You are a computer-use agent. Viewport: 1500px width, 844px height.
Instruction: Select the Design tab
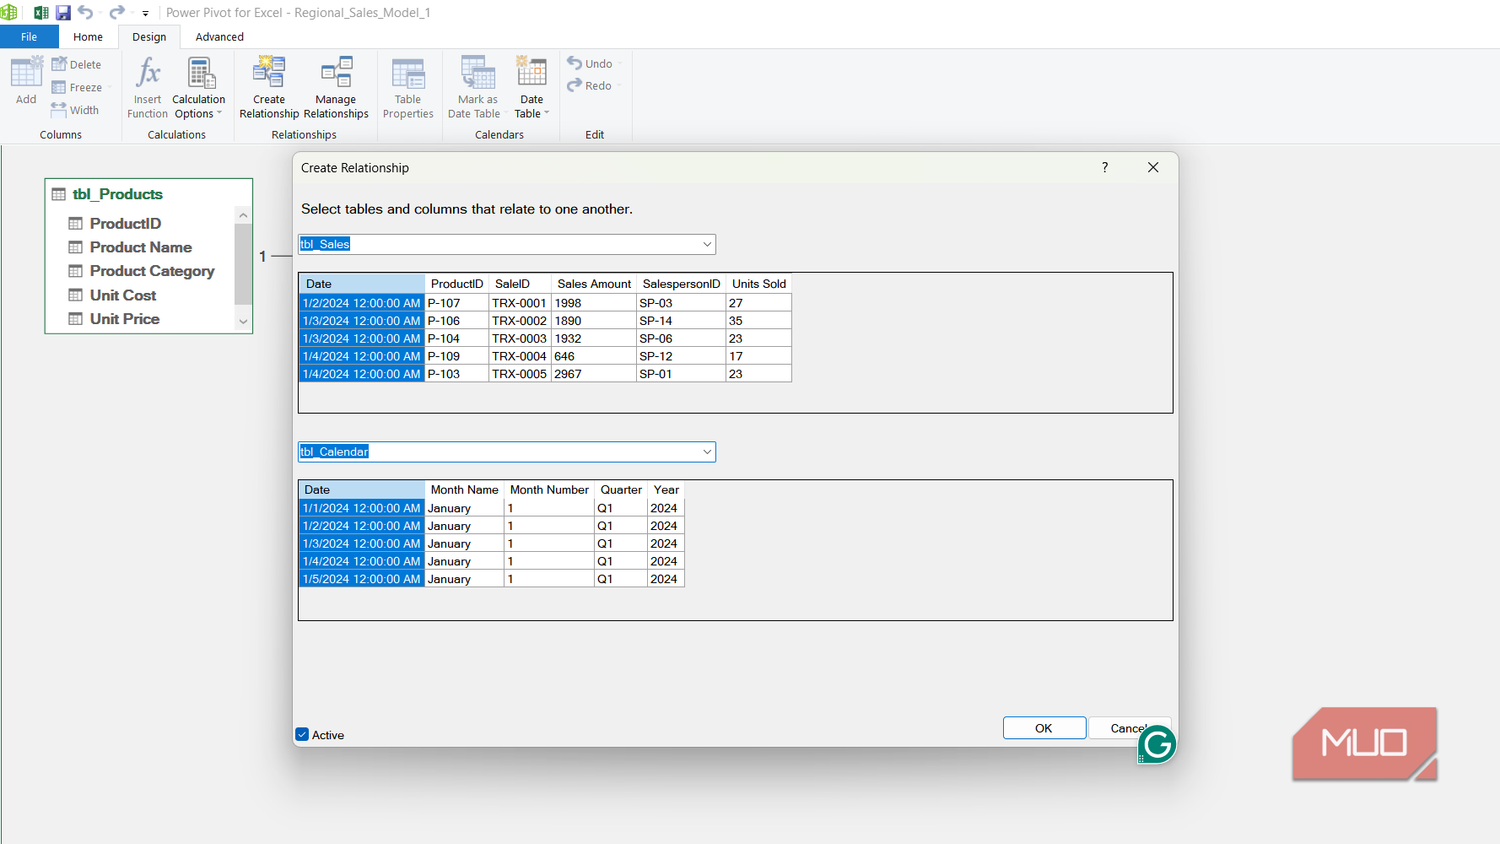pos(149,37)
